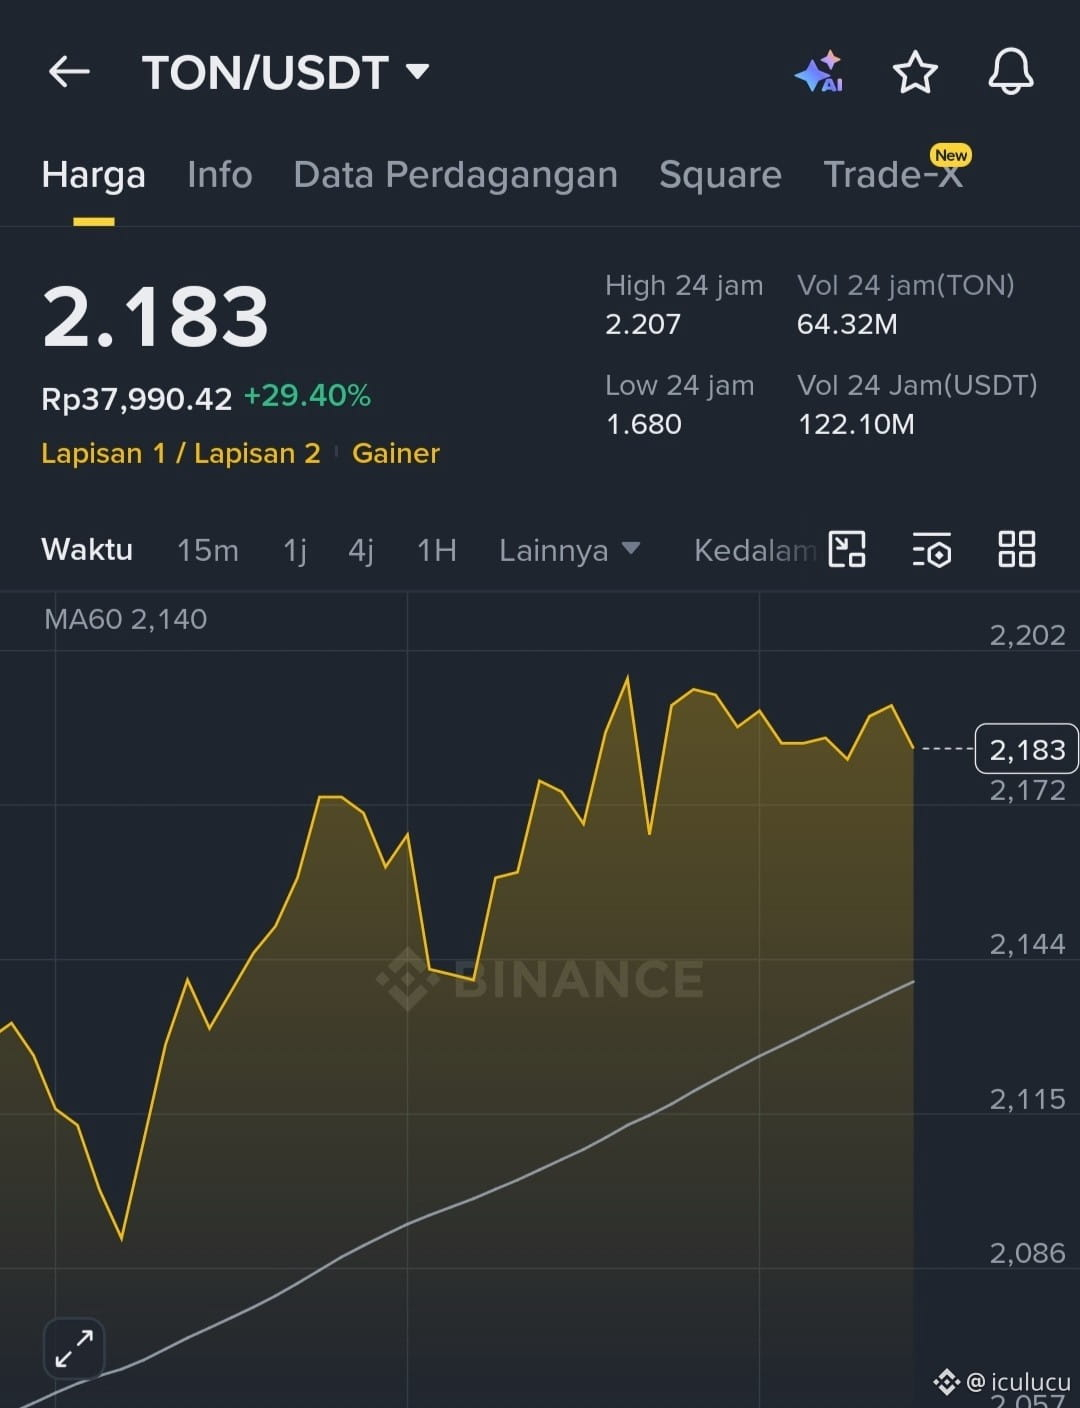
Task: Tap the 2,144 price axis label
Action: (x=1027, y=944)
